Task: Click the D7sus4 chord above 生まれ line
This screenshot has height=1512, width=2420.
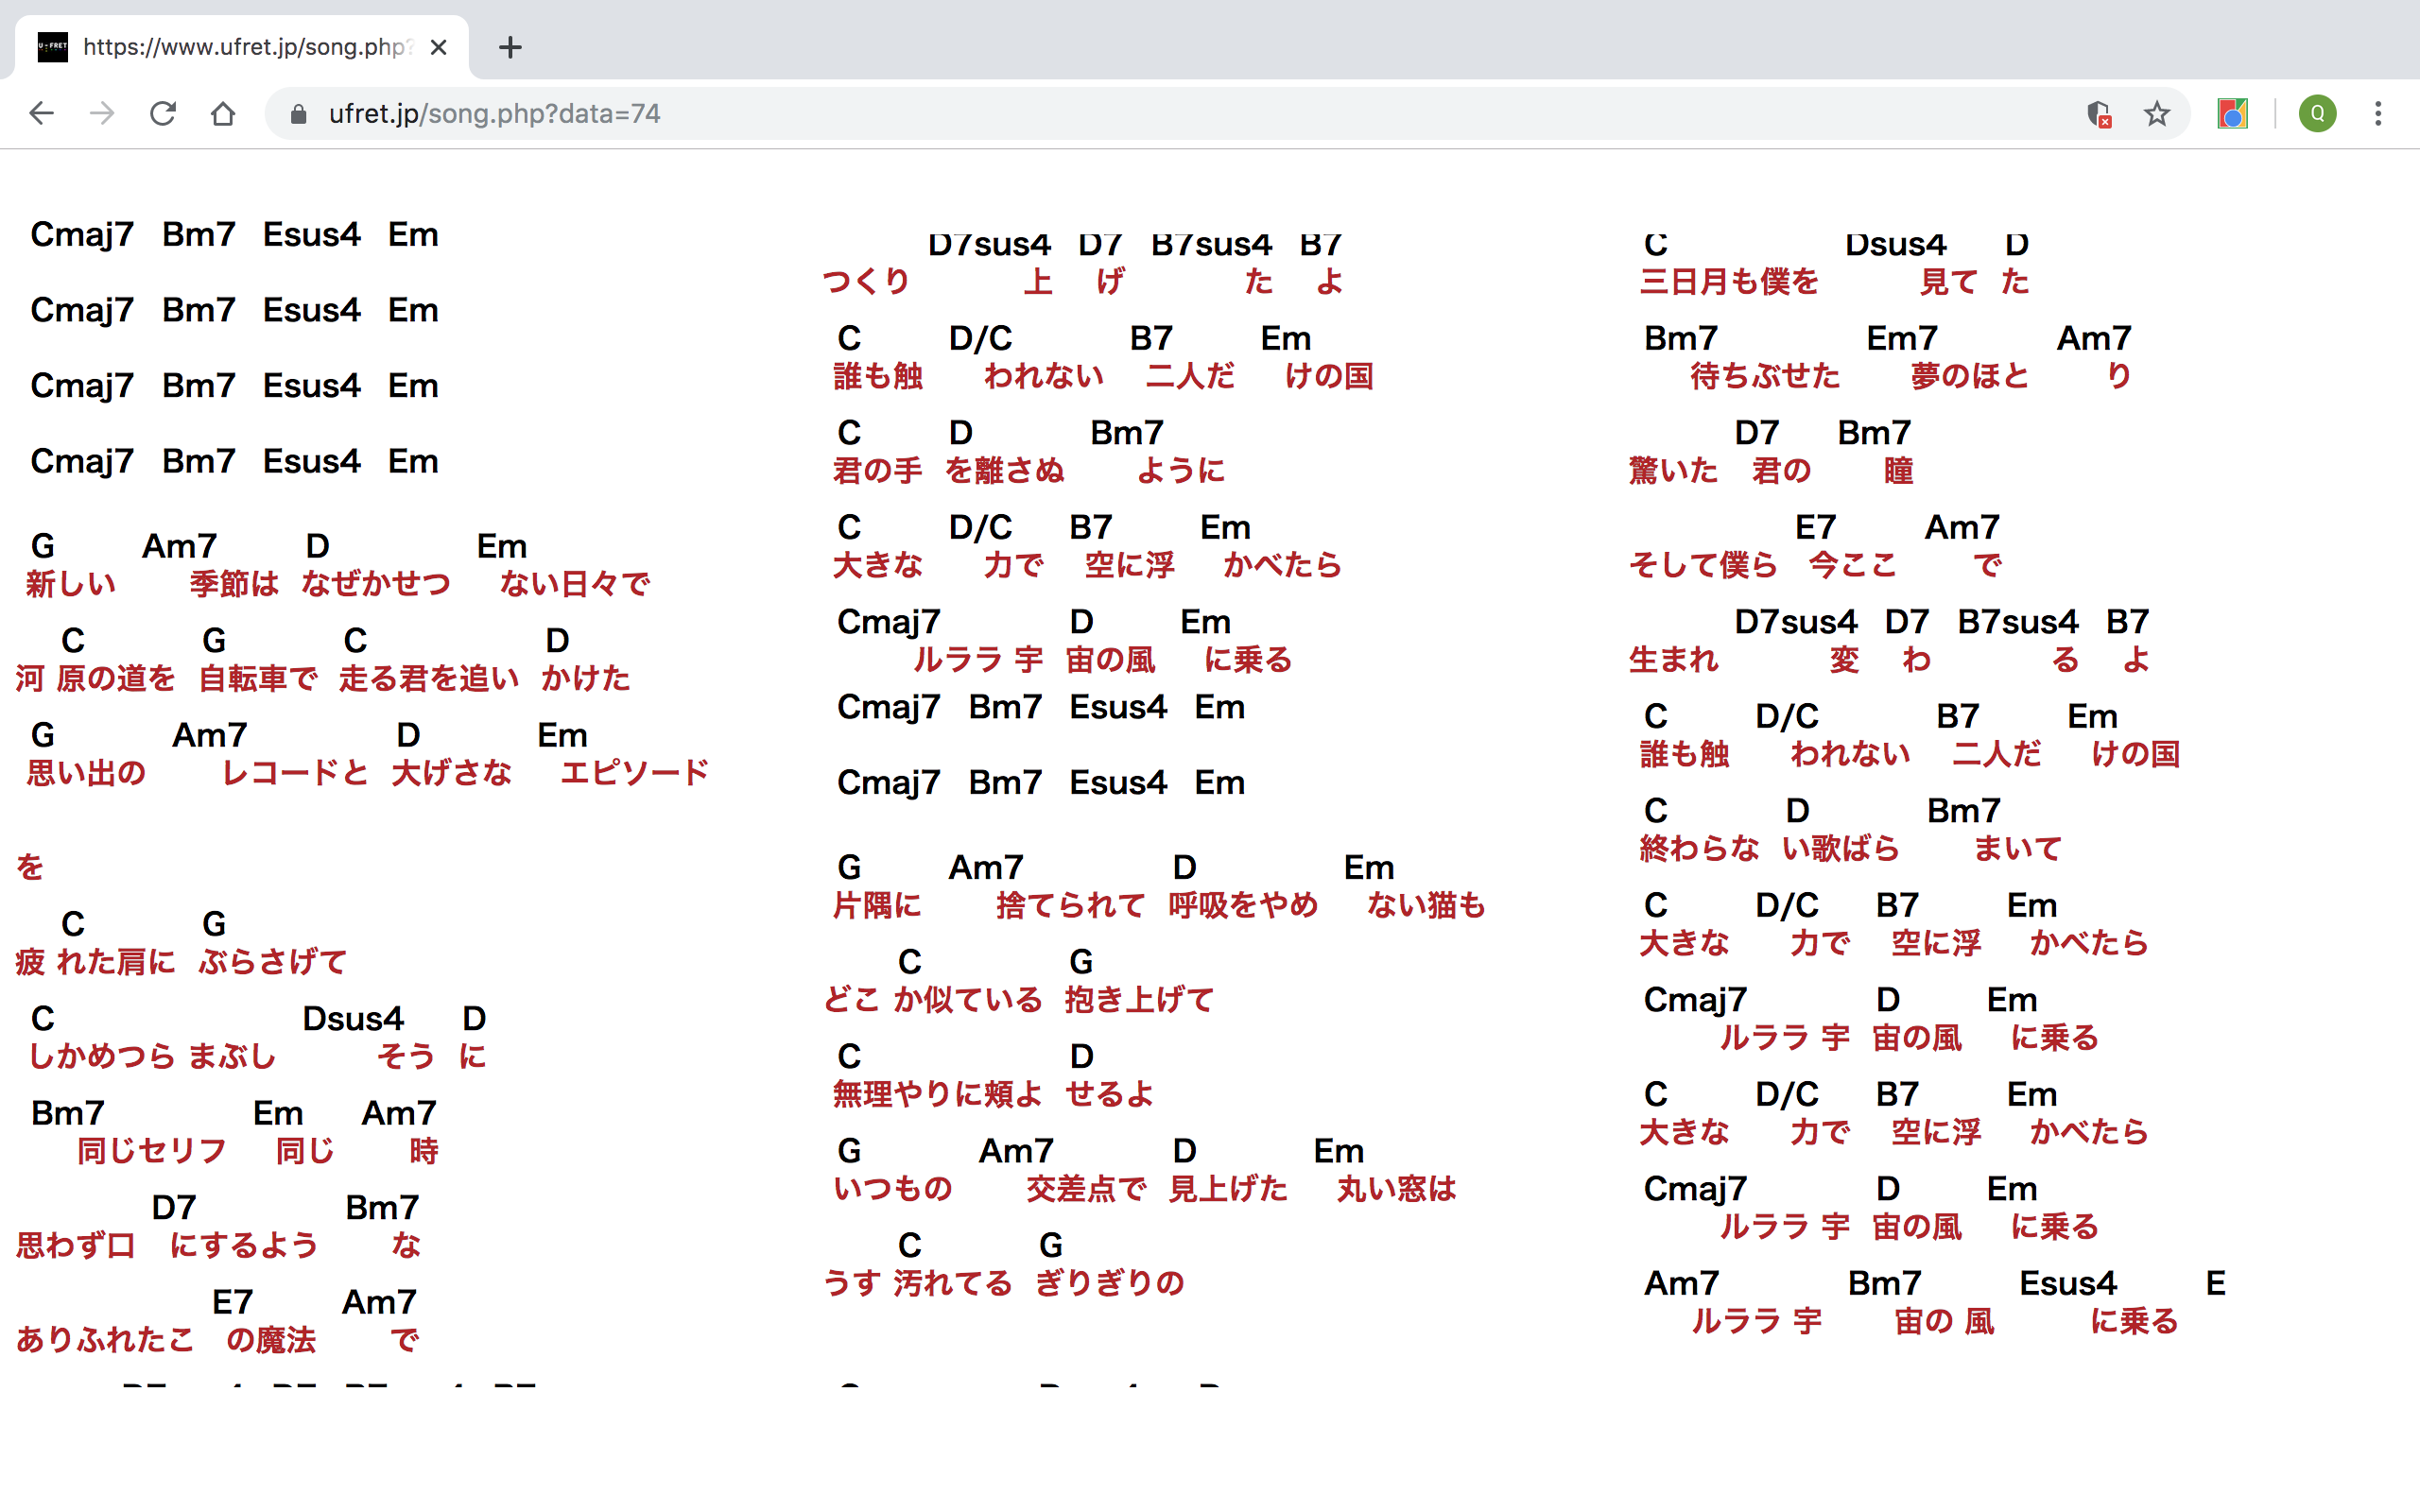Action: 1795,622
